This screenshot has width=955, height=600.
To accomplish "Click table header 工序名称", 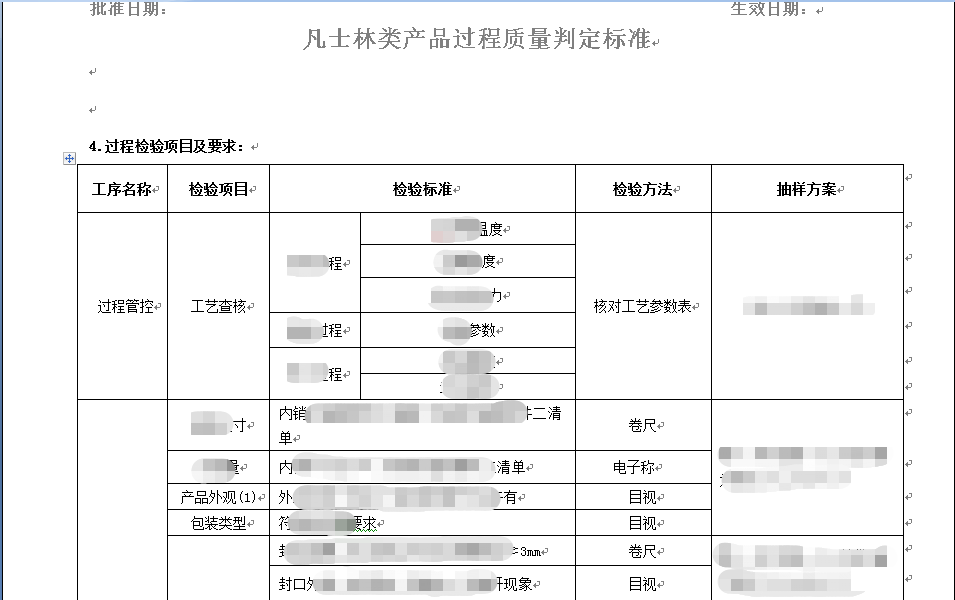I will 122,189.
